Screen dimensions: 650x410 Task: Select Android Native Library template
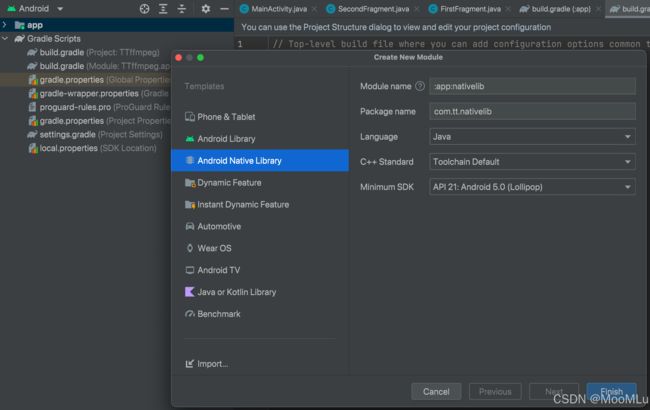click(x=260, y=160)
